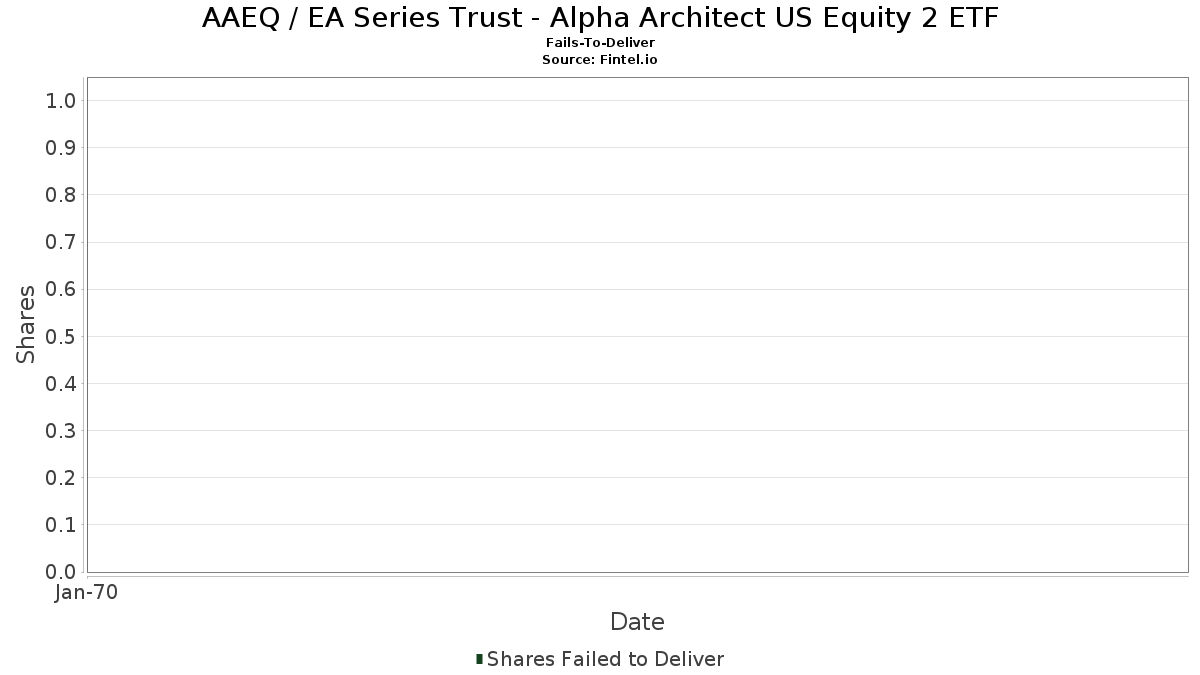1200x675 pixels.
Task: Click the 0.7 y-axis tick label
Action: pos(61,242)
